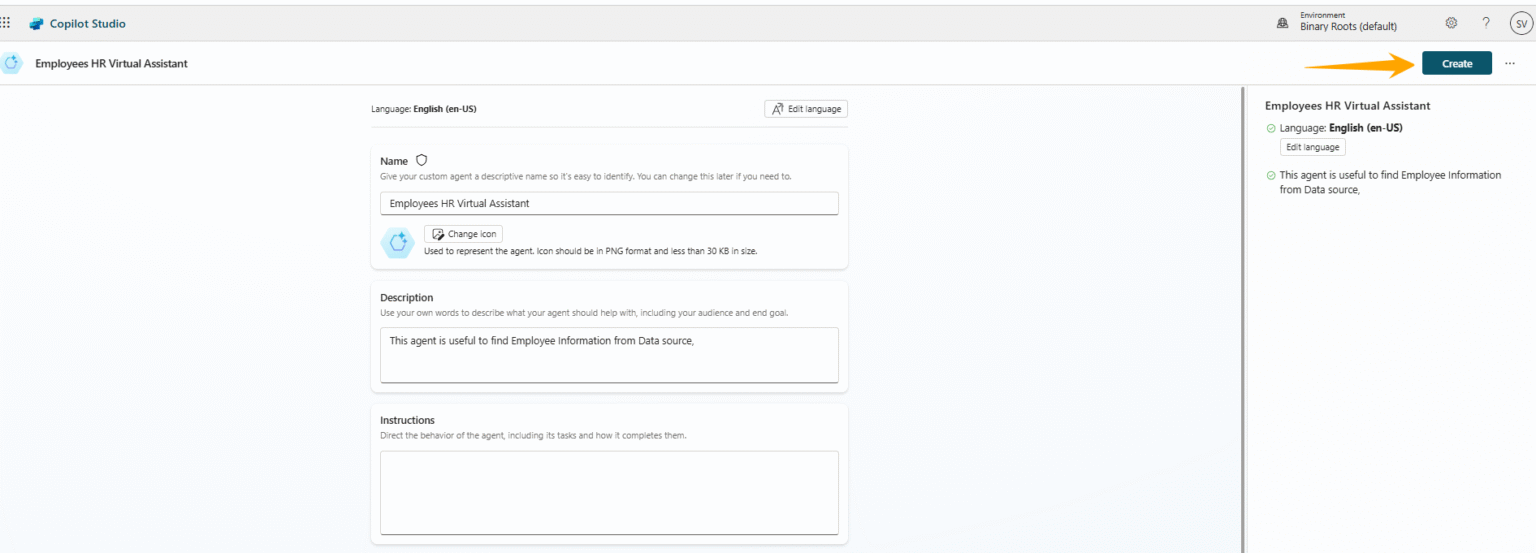The width and height of the screenshot is (1536, 553).
Task: Click inside the empty Instructions box
Action: click(x=609, y=492)
